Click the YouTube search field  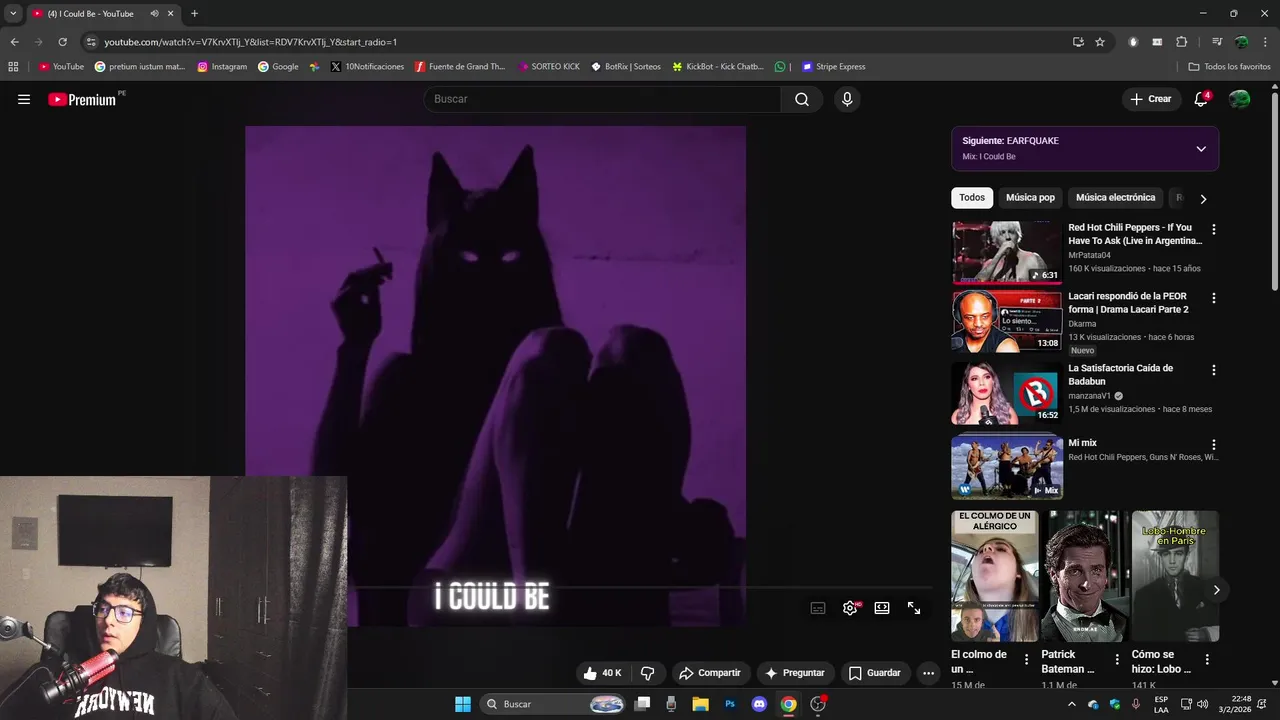coord(603,99)
